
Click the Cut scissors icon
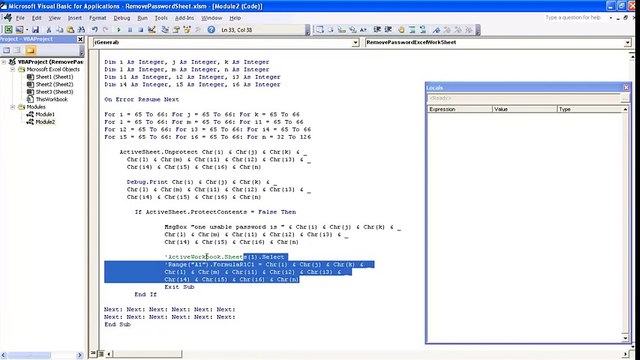click(49, 29)
